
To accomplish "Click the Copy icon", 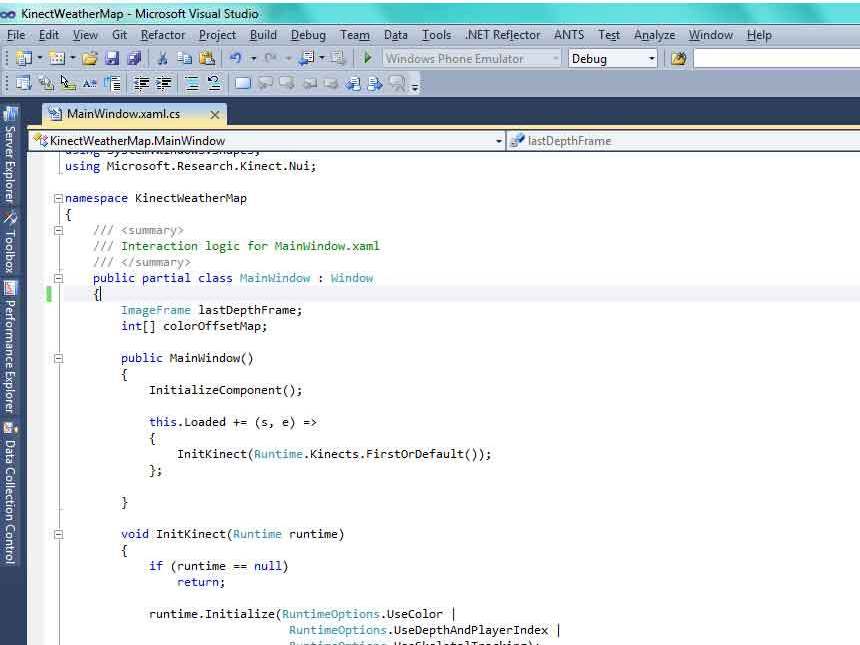I will (x=185, y=58).
